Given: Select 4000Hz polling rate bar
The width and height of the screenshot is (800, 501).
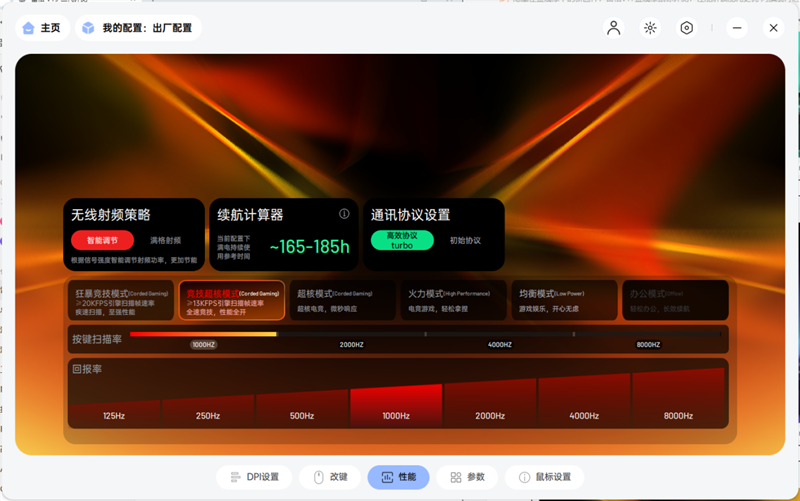Looking at the screenshot, I should (584, 400).
